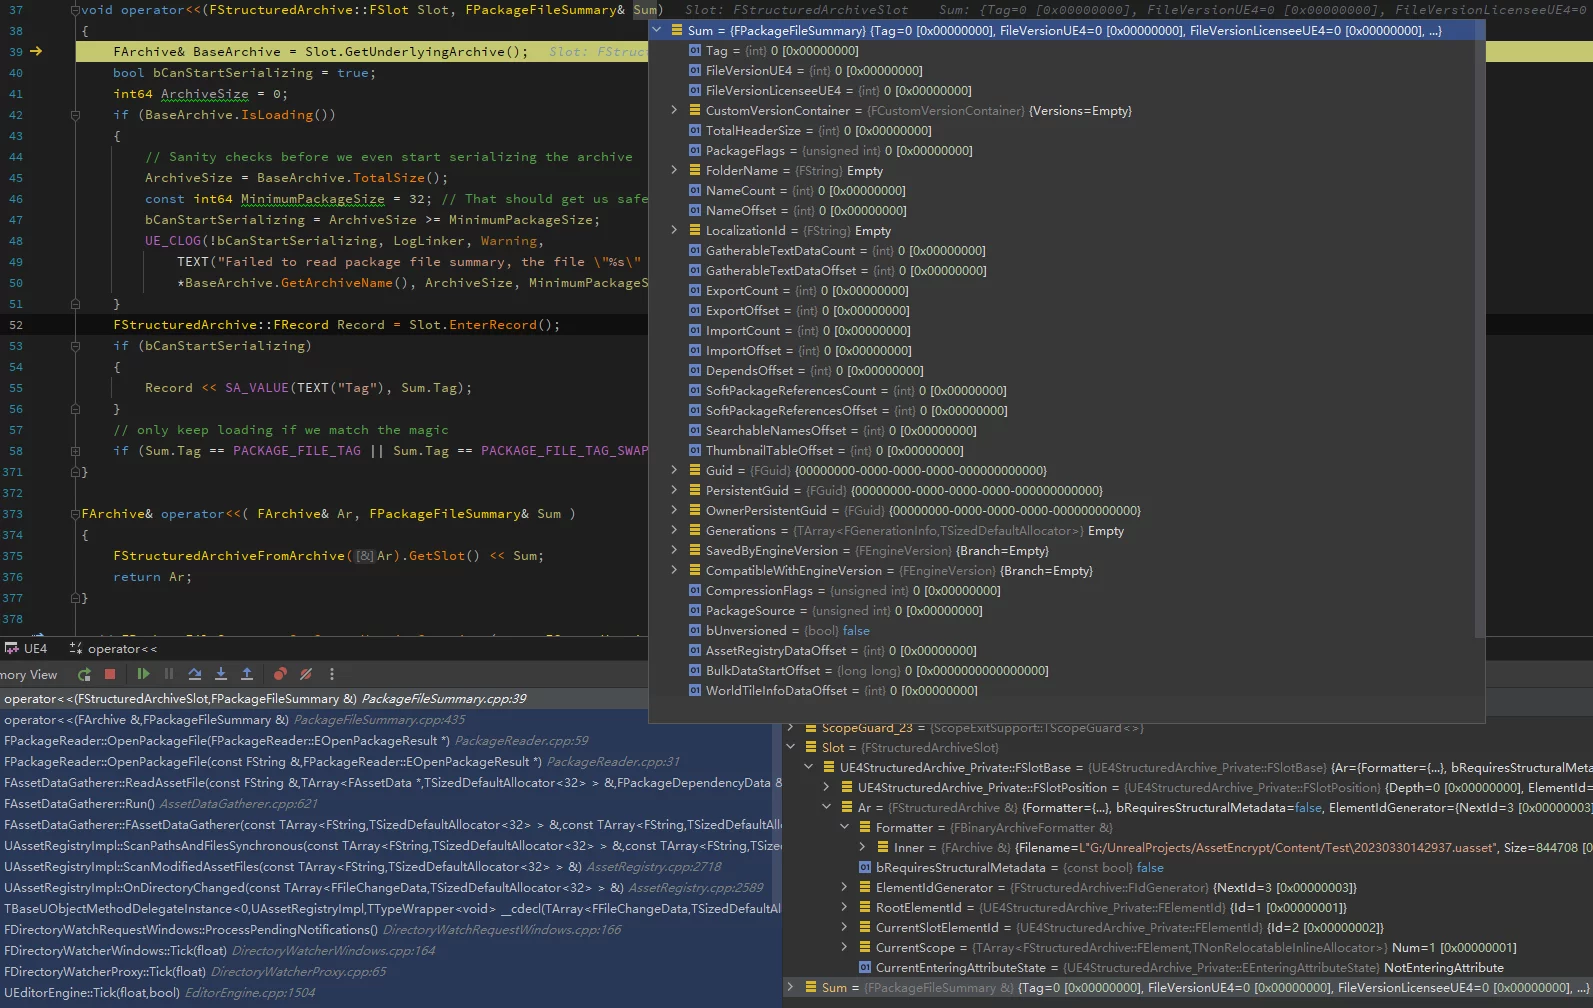
Task: Expand the SavedByEngineVersion entry
Action: coord(674,551)
